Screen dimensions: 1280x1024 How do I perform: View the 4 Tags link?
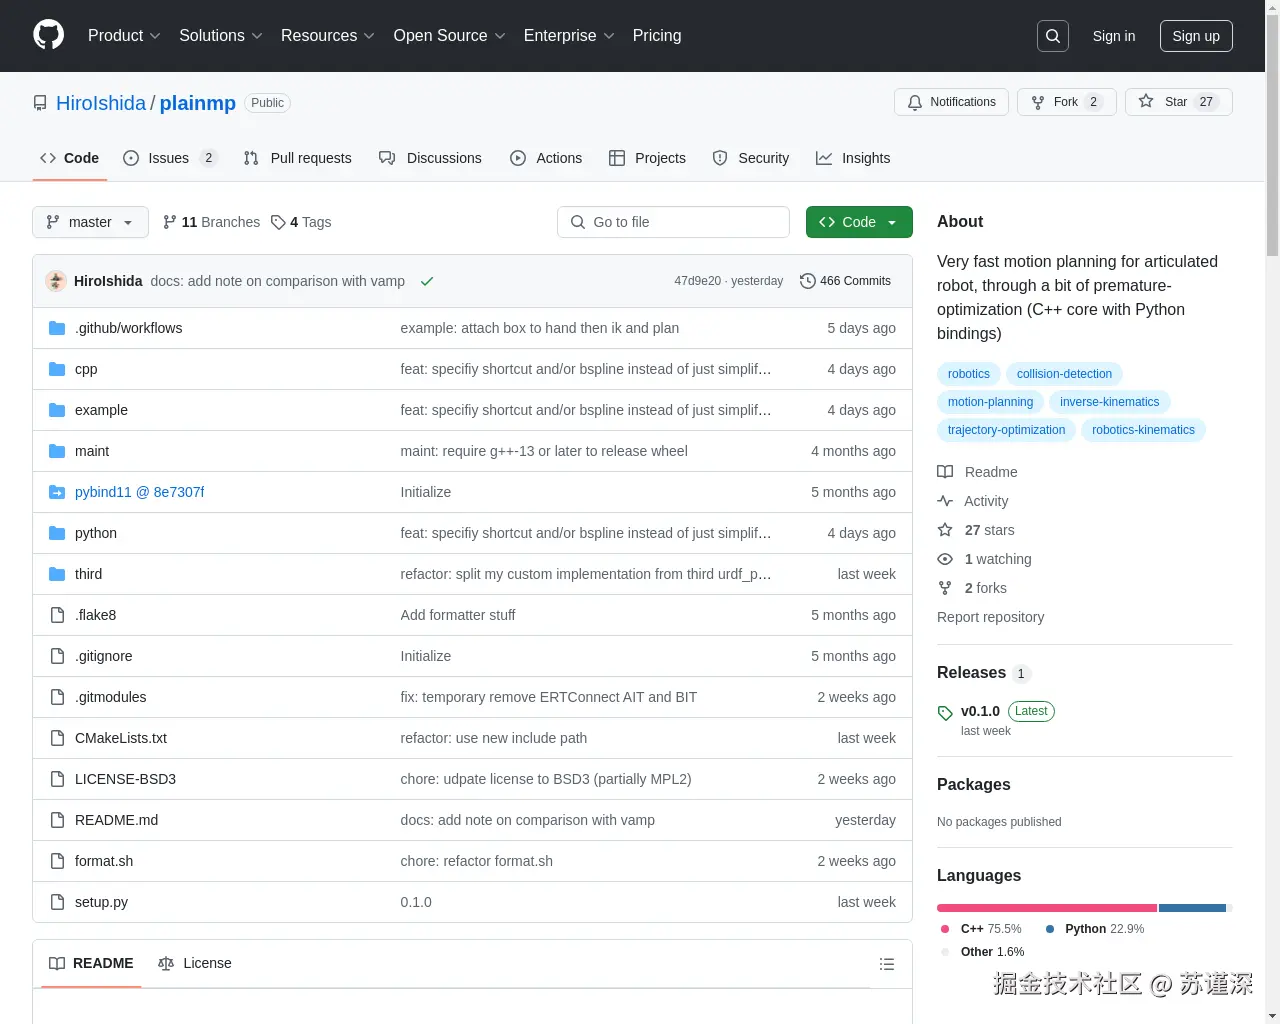(x=301, y=222)
